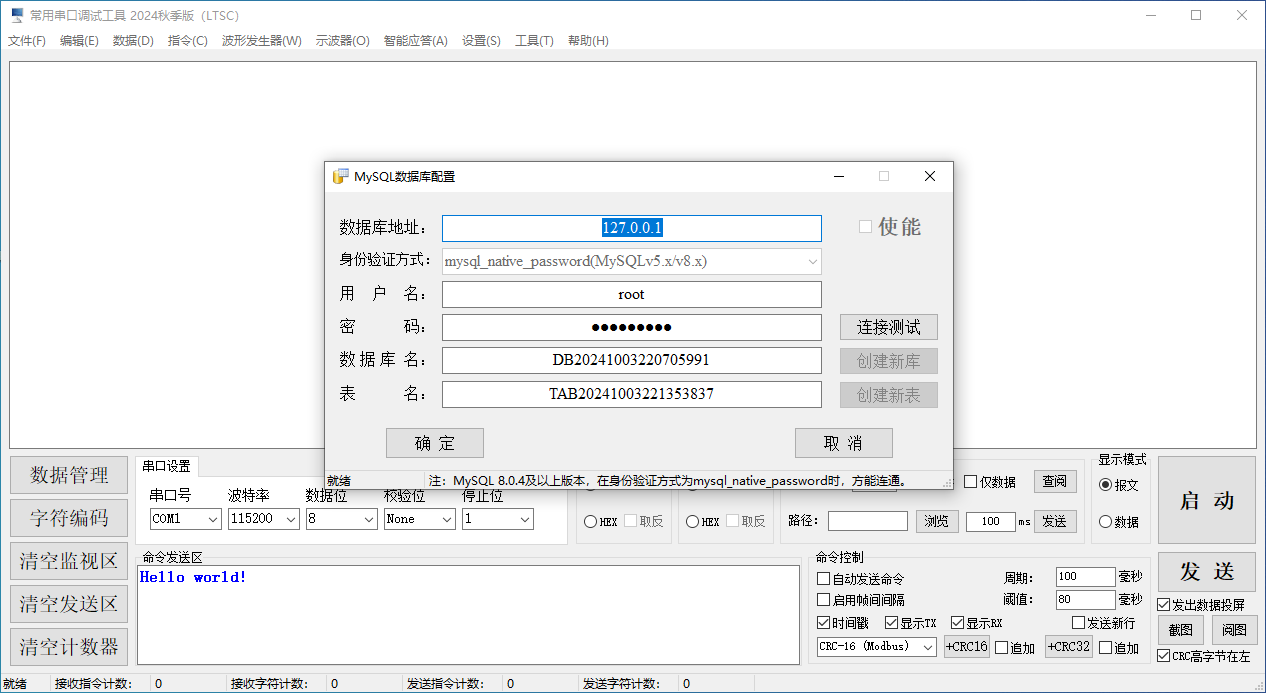The width and height of the screenshot is (1266, 693).
Task: Click into the 数据库名 input field
Action: (631, 360)
